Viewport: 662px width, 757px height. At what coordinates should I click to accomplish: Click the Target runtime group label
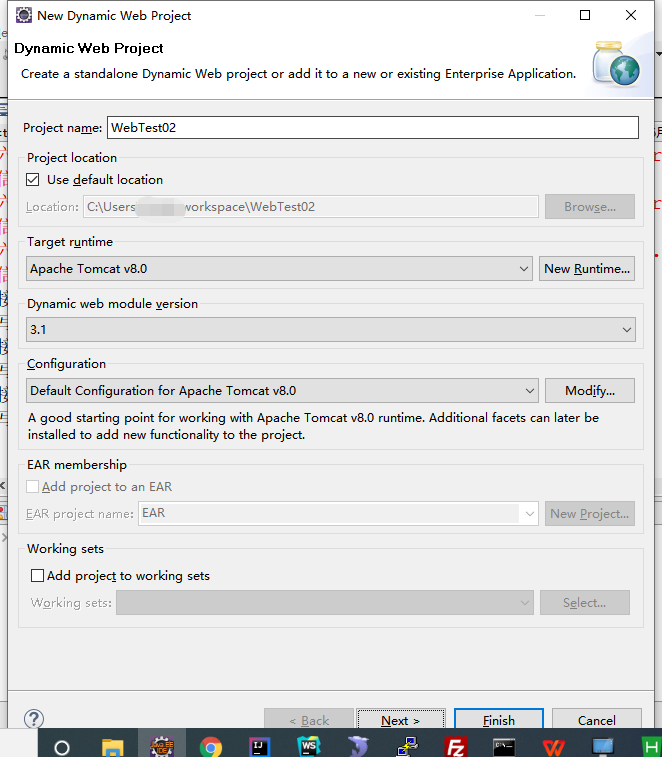coord(70,242)
